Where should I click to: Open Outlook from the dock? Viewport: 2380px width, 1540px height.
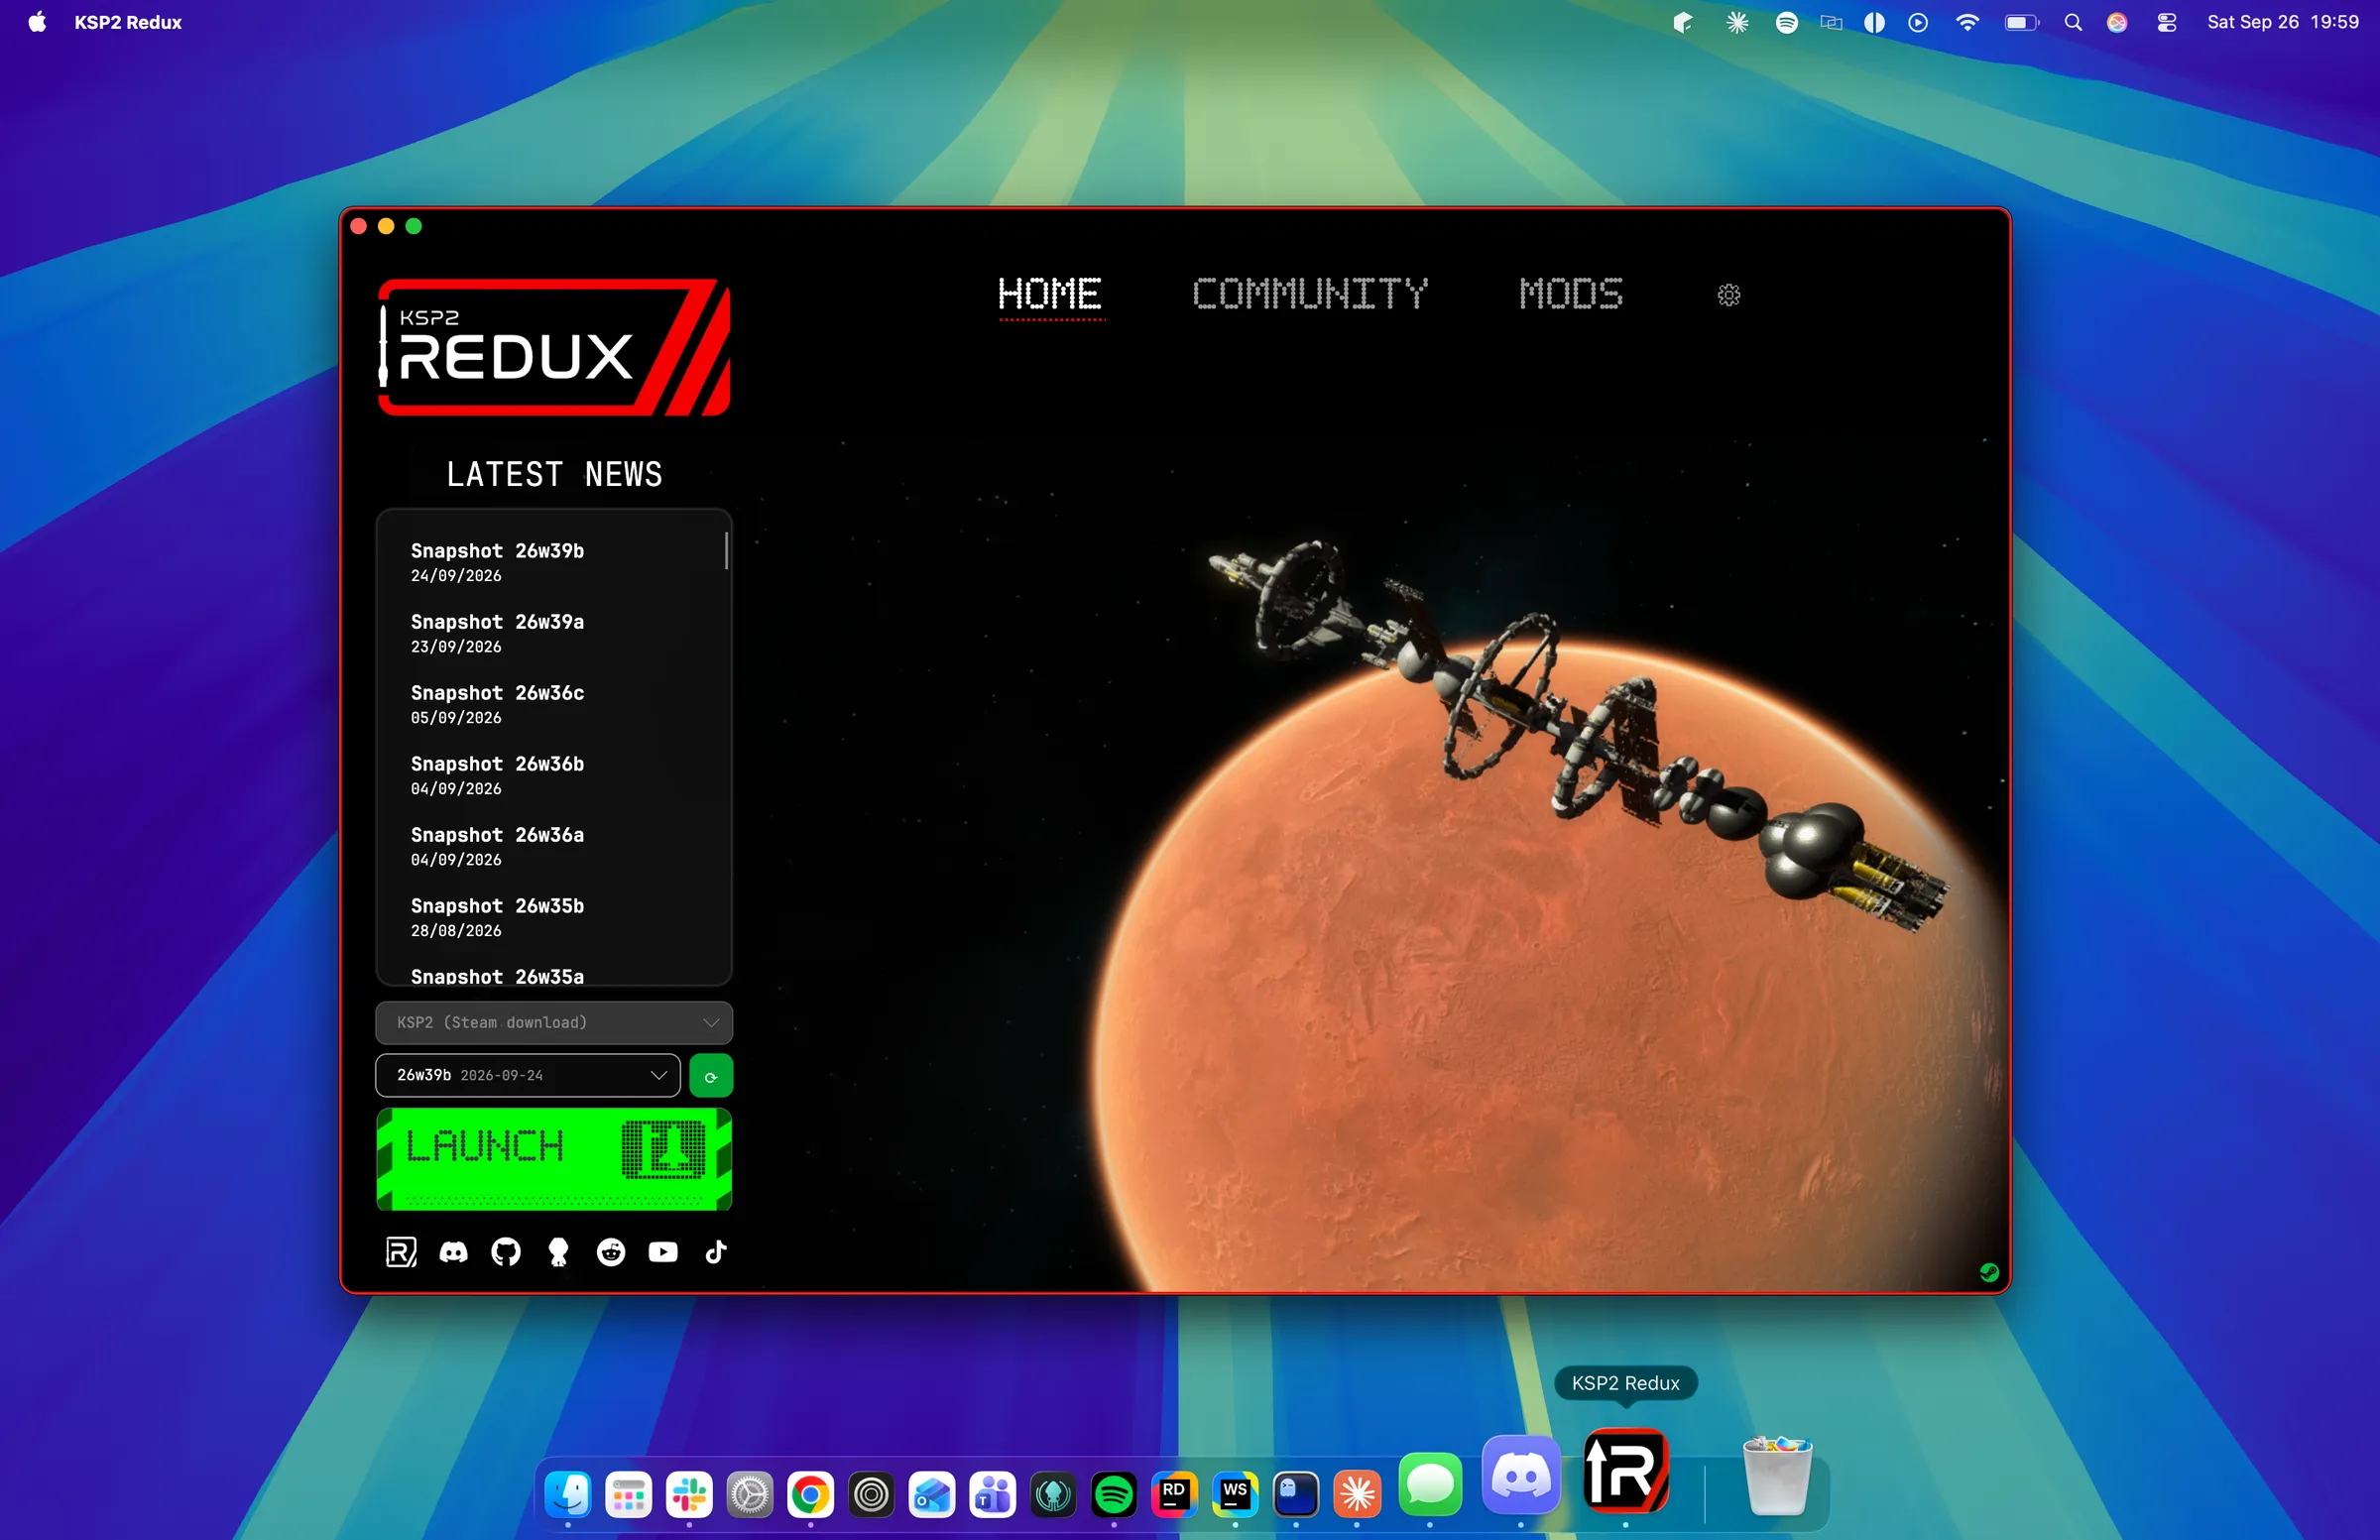[932, 1495]
